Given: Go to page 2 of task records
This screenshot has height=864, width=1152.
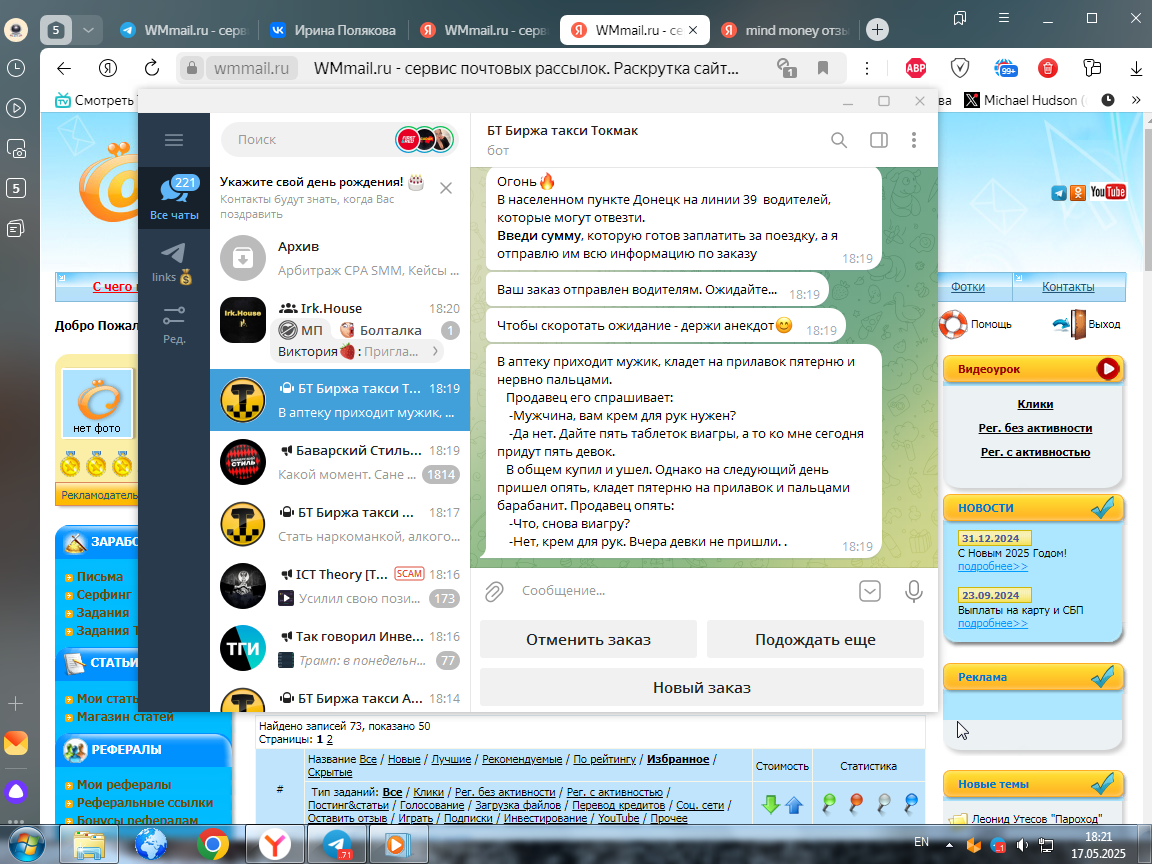Looking at the screenshot, I should [329, 740].
